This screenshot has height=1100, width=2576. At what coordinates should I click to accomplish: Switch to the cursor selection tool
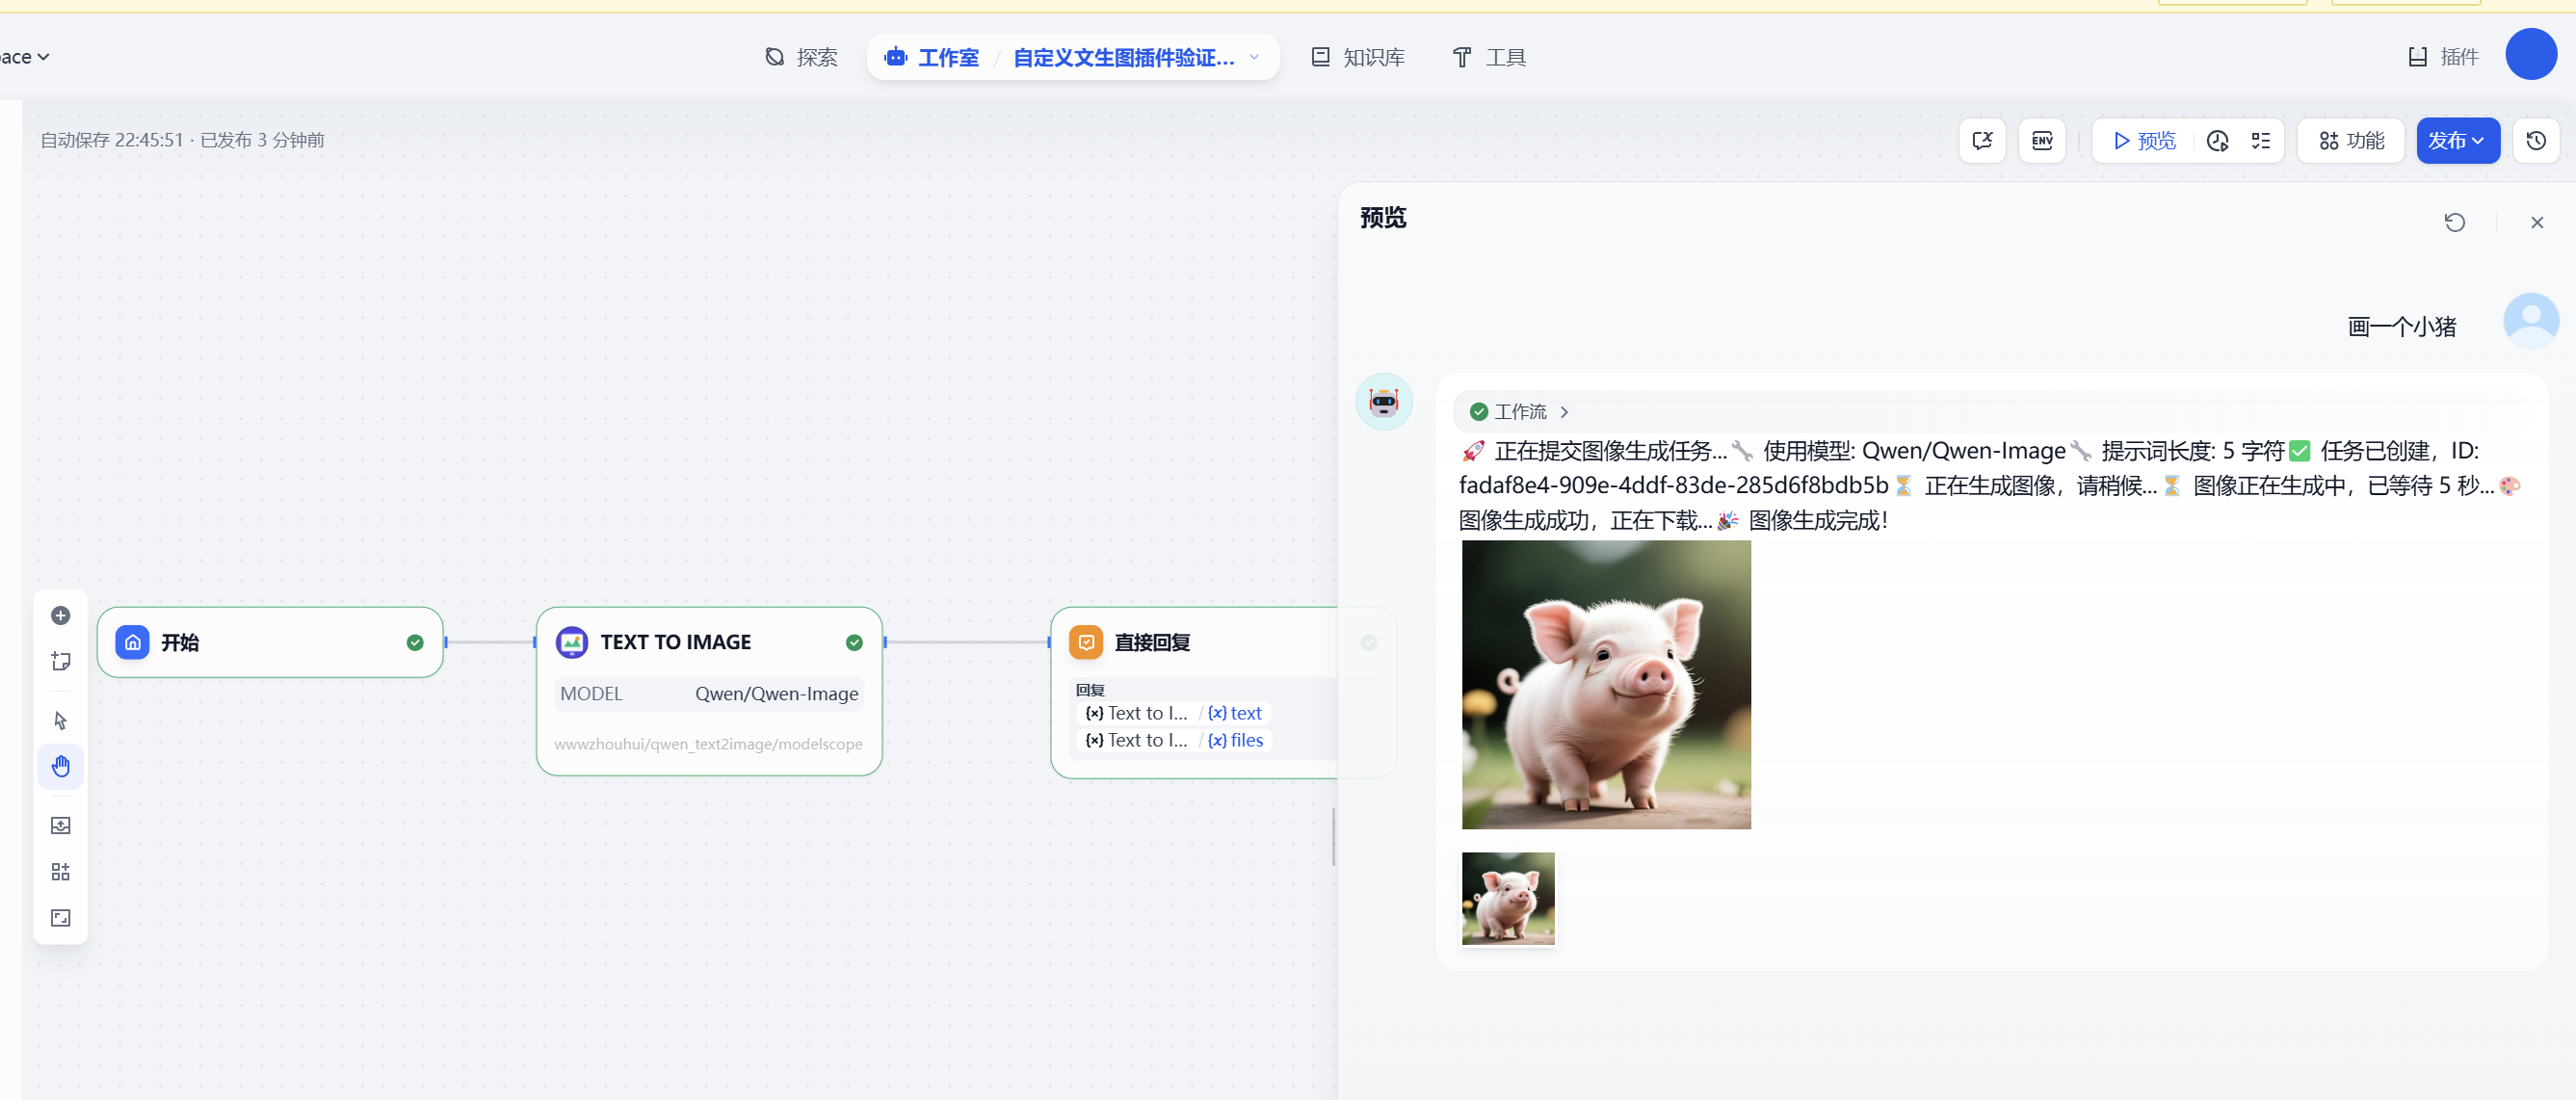[x=60, y=720]
